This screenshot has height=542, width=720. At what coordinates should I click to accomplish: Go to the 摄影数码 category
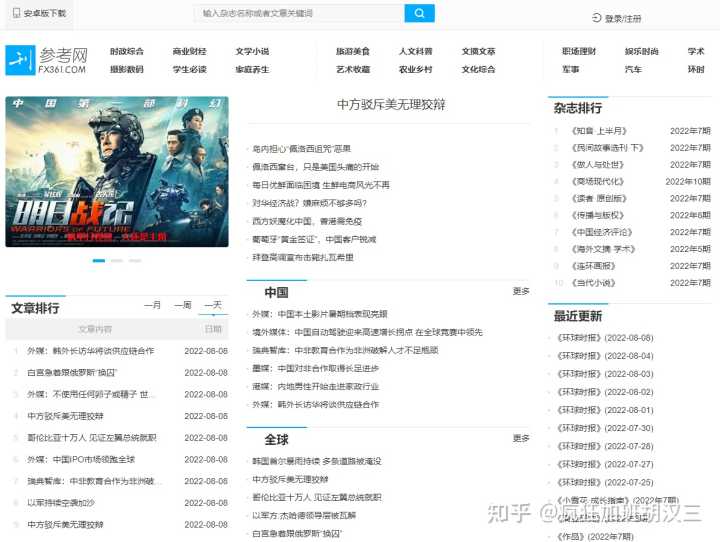coord(127,69)
